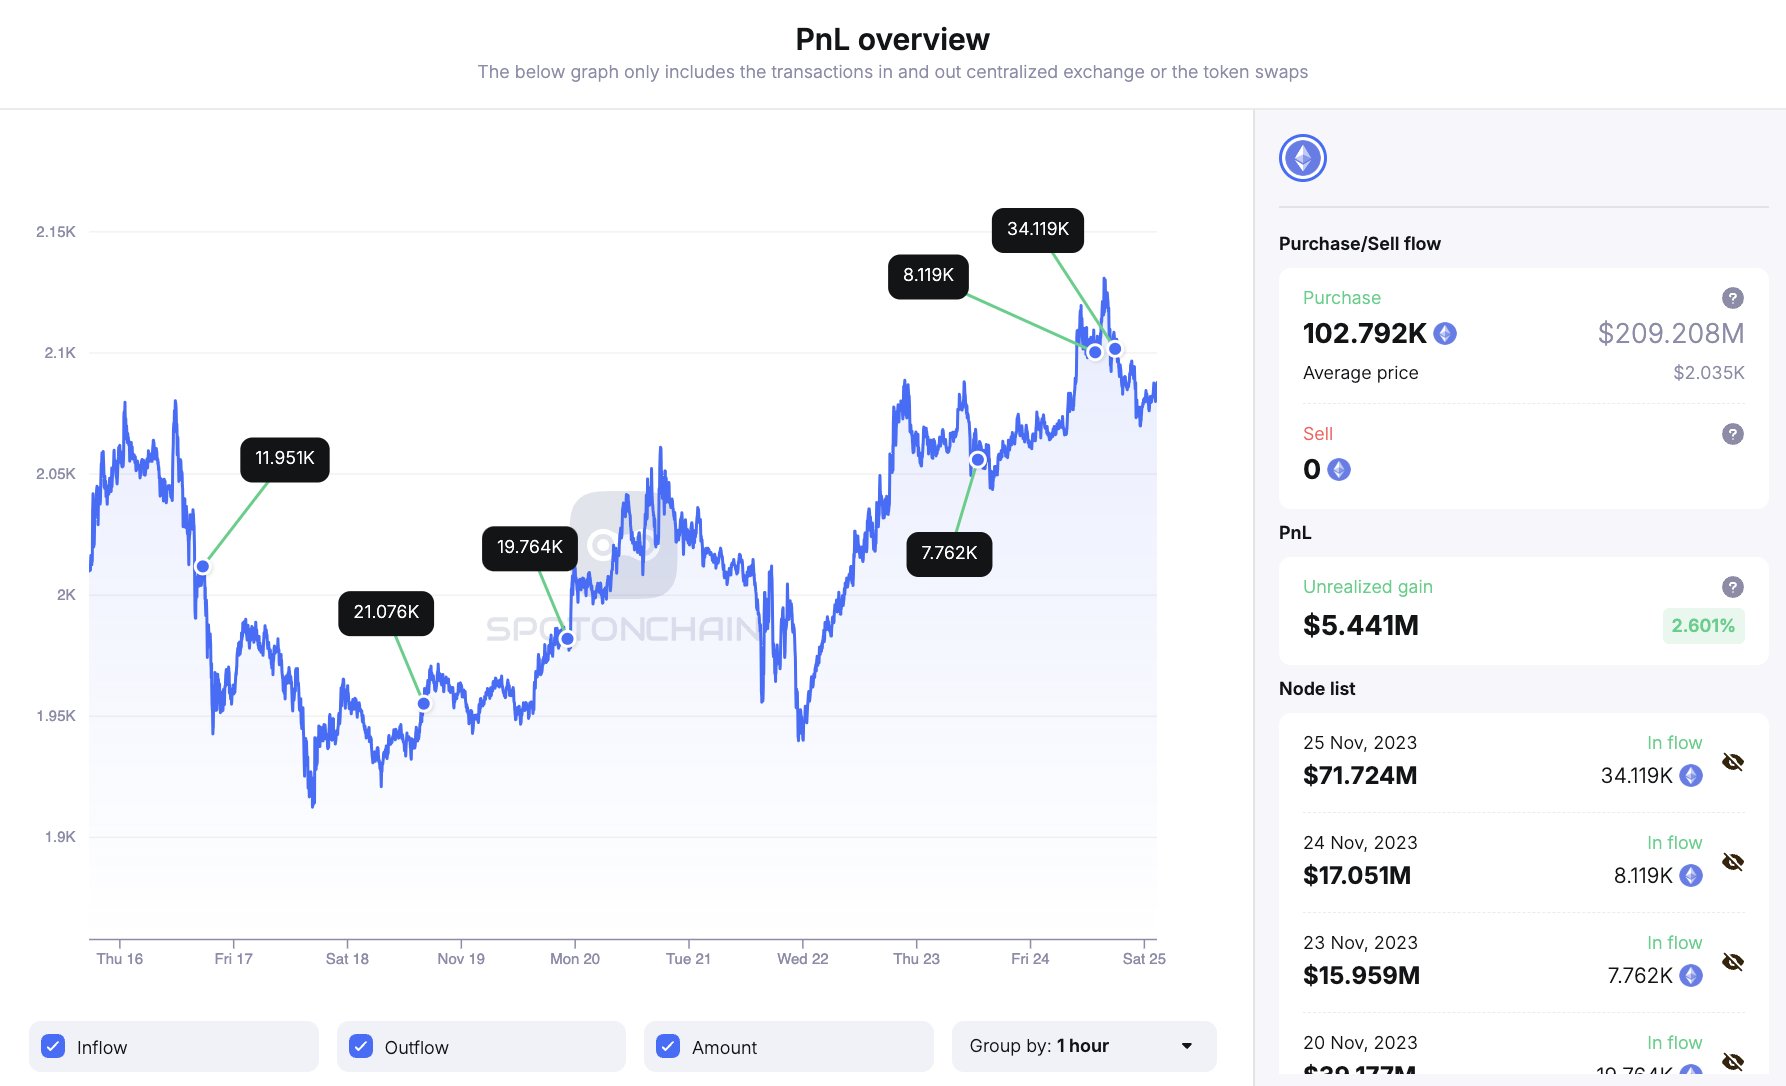Click the Unrealized gain help icon
The width and height of the screenshot is (1786, 1086).
(1732, 587)
